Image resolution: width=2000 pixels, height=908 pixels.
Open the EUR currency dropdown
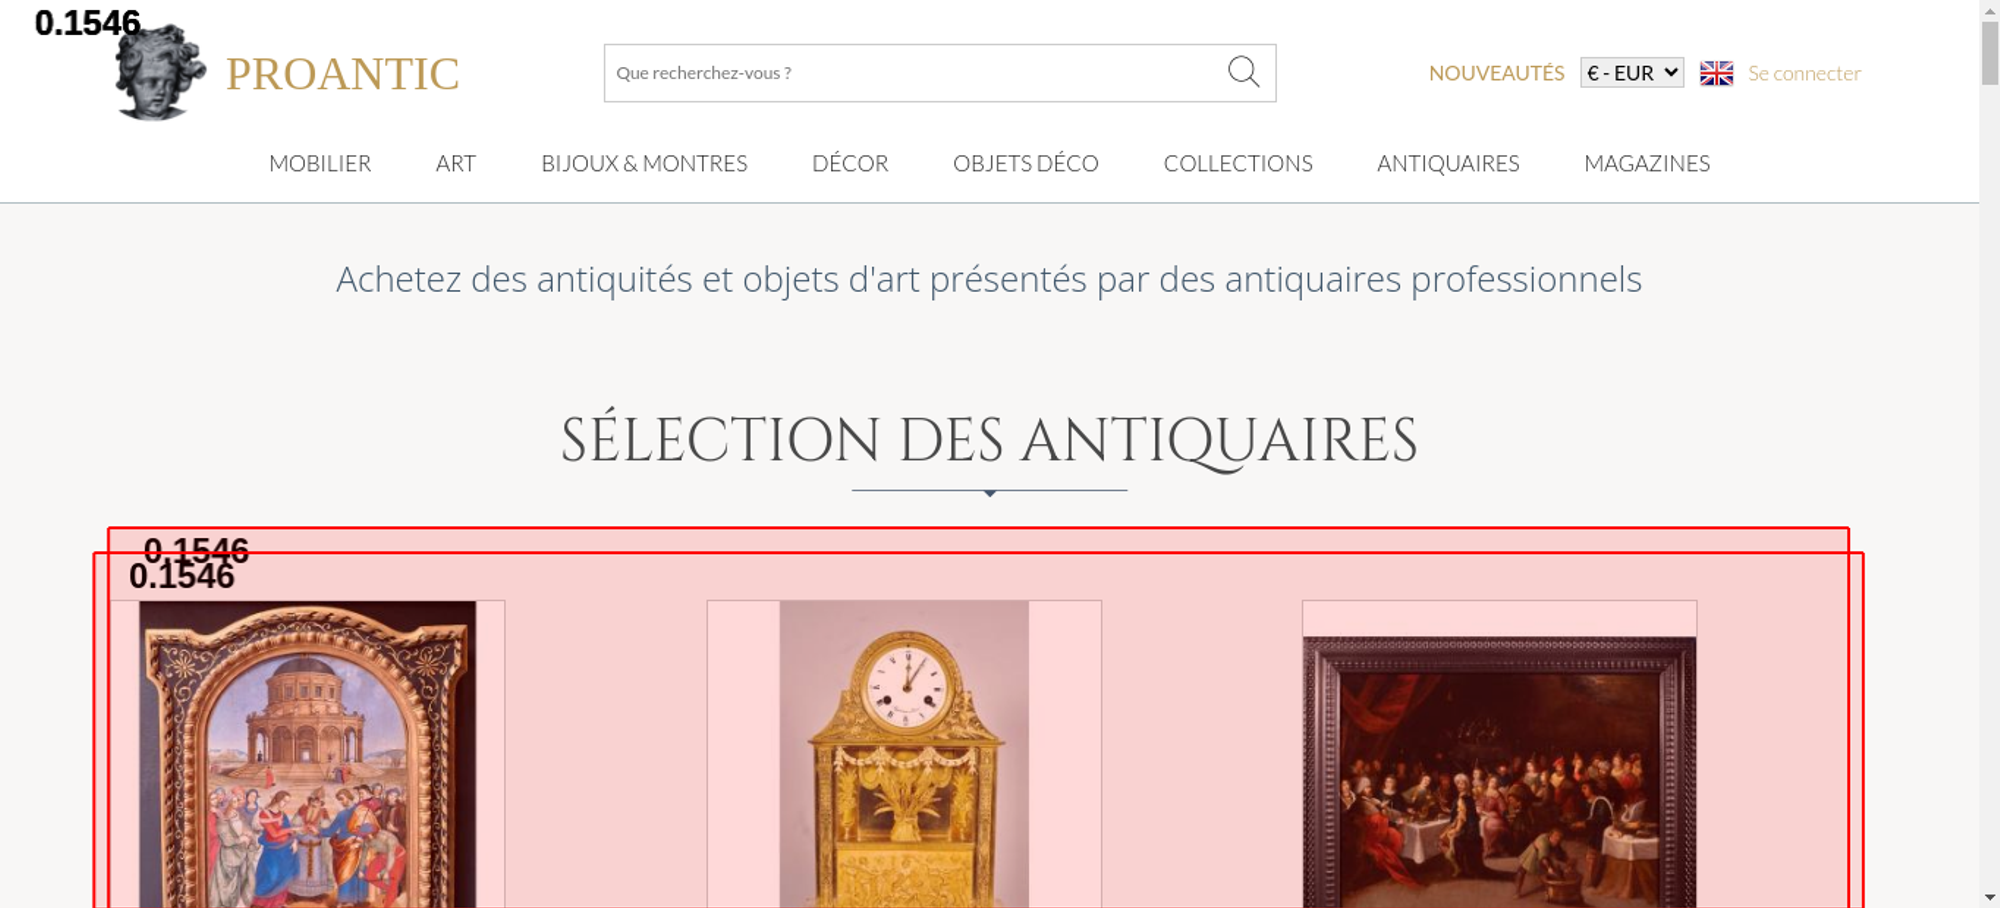coord(1632,73)
